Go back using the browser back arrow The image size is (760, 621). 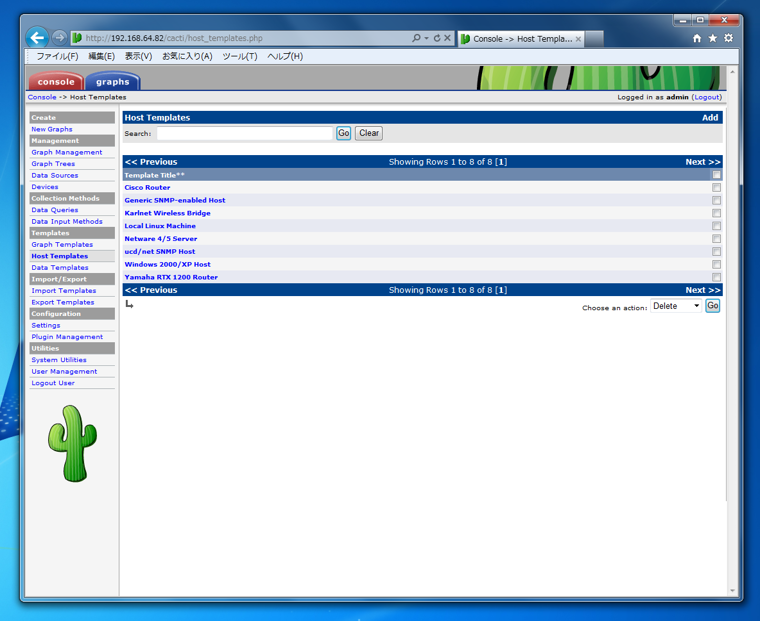coord(37,38)
